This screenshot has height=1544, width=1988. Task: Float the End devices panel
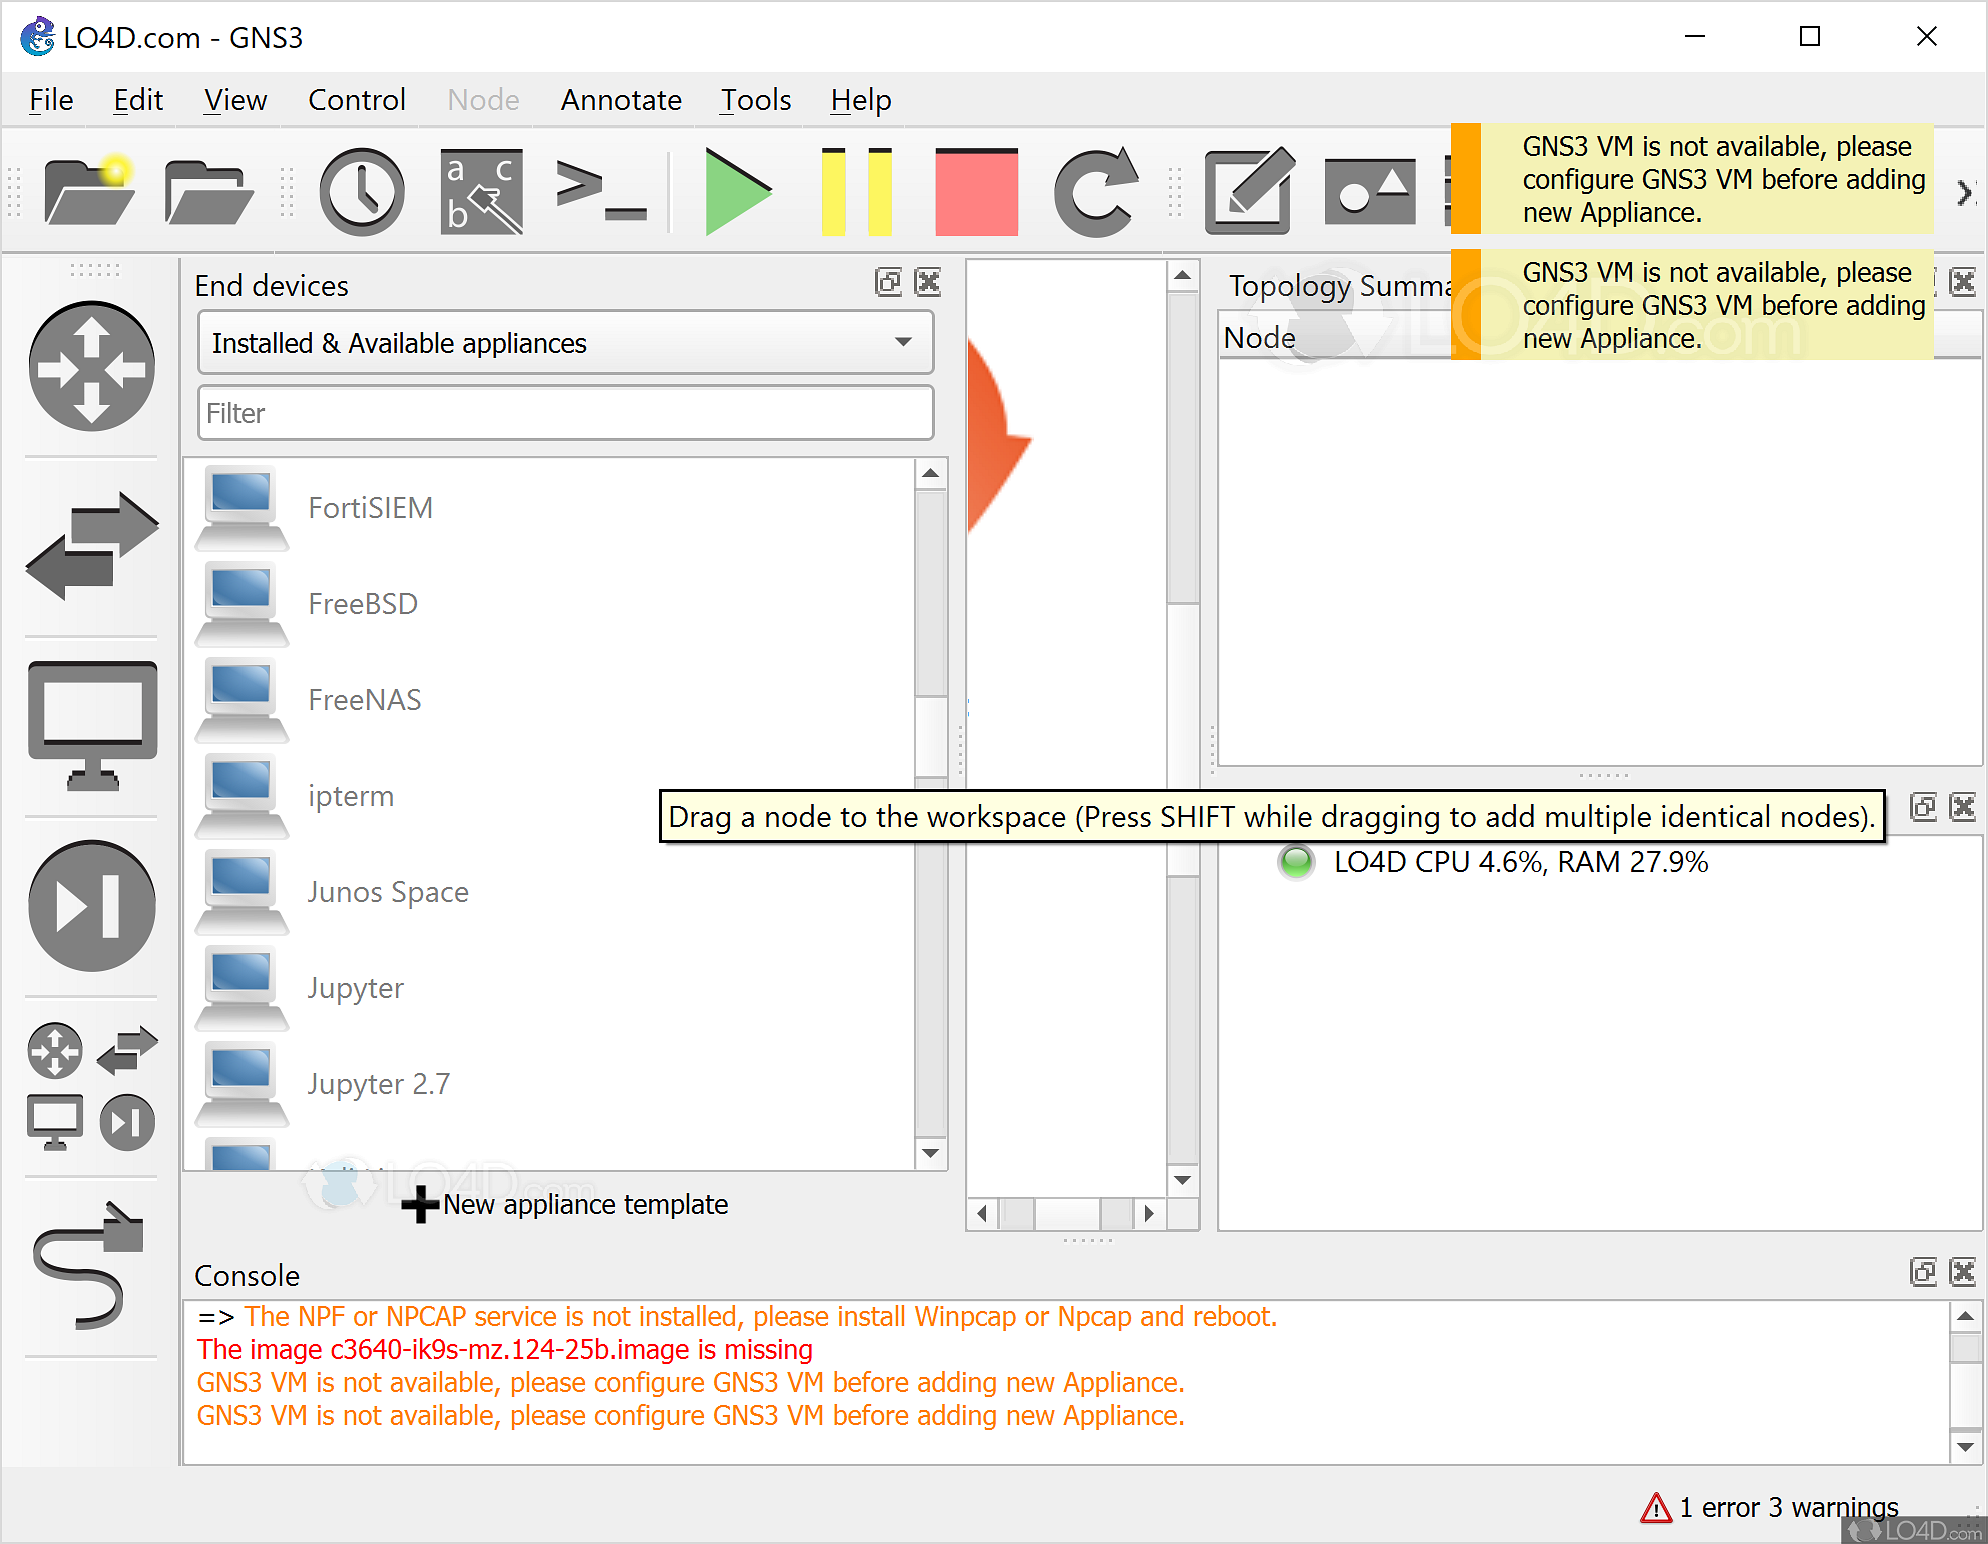(888, 282)
